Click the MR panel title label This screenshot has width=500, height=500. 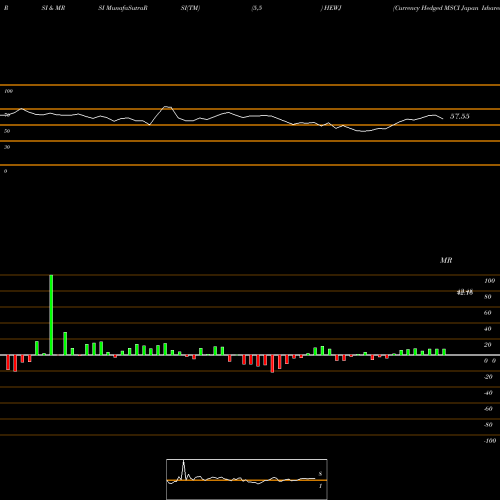[x=446, y=260]
